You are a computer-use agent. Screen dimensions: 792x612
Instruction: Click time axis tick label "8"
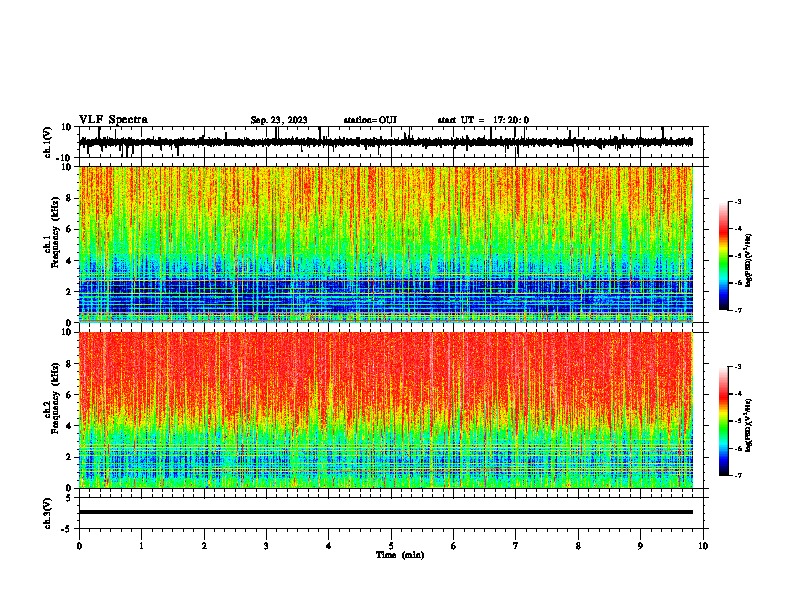[578, 546]
